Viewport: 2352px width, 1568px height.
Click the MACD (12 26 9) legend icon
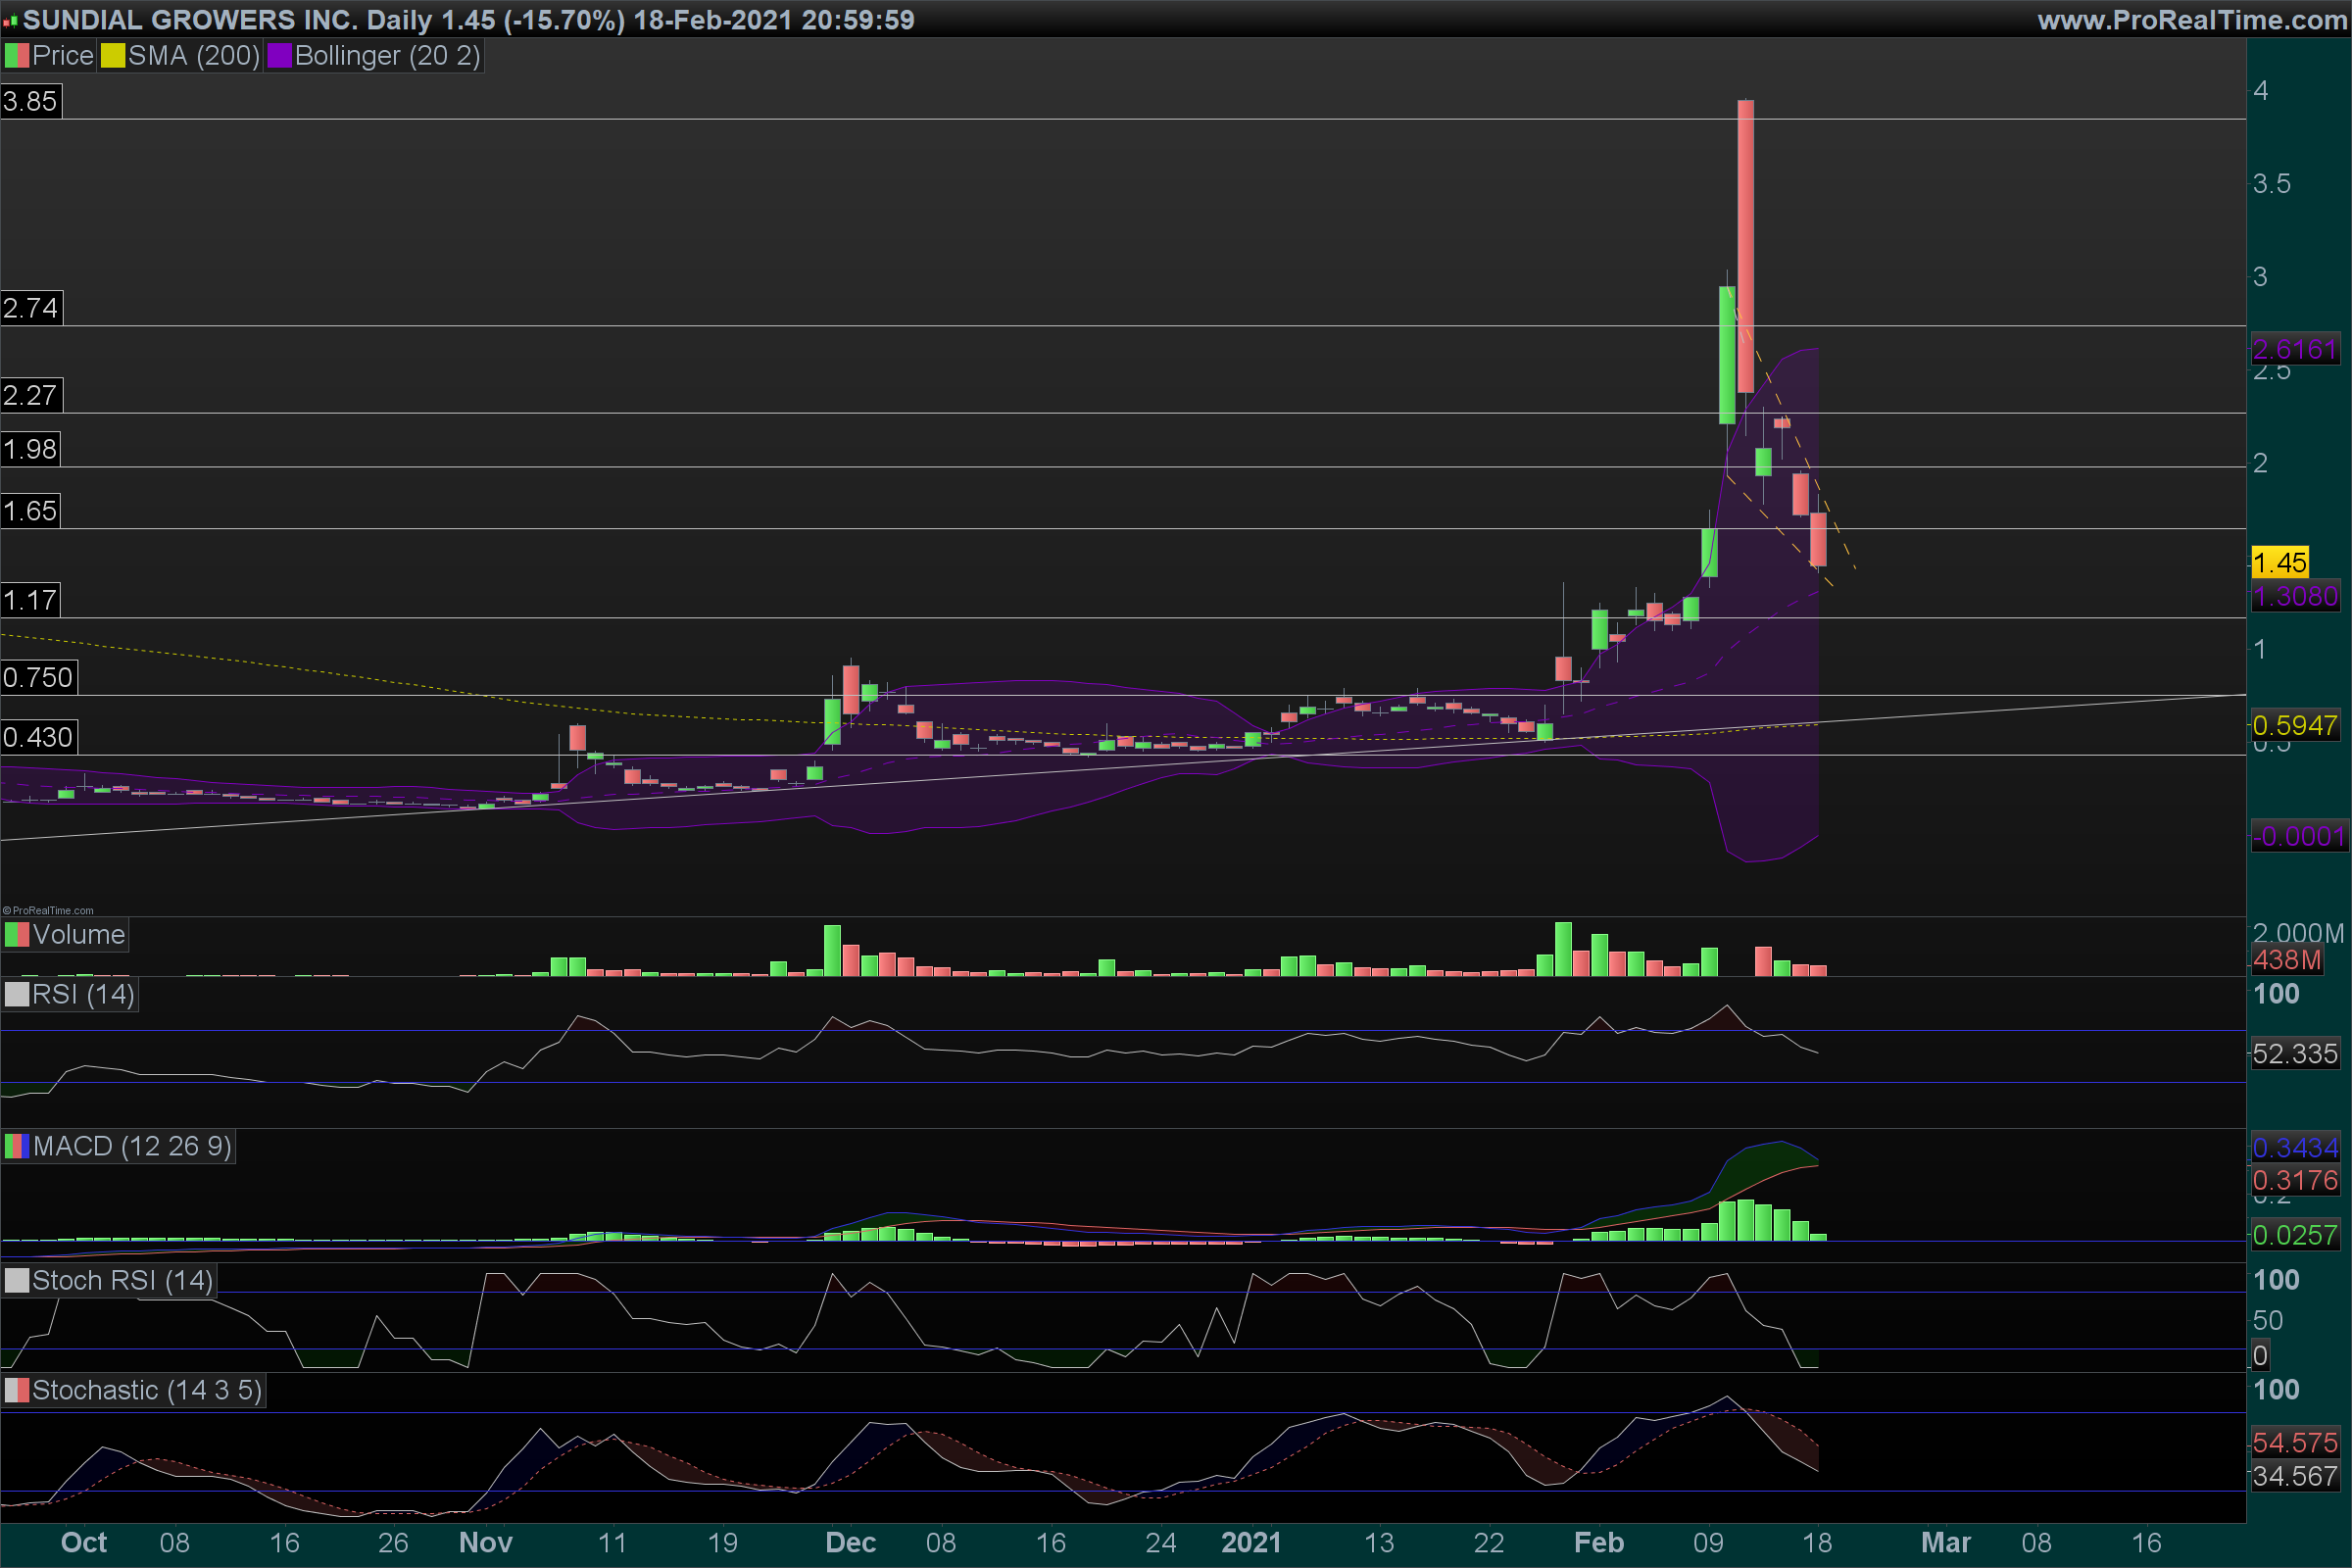click(x=17, y=1146)
